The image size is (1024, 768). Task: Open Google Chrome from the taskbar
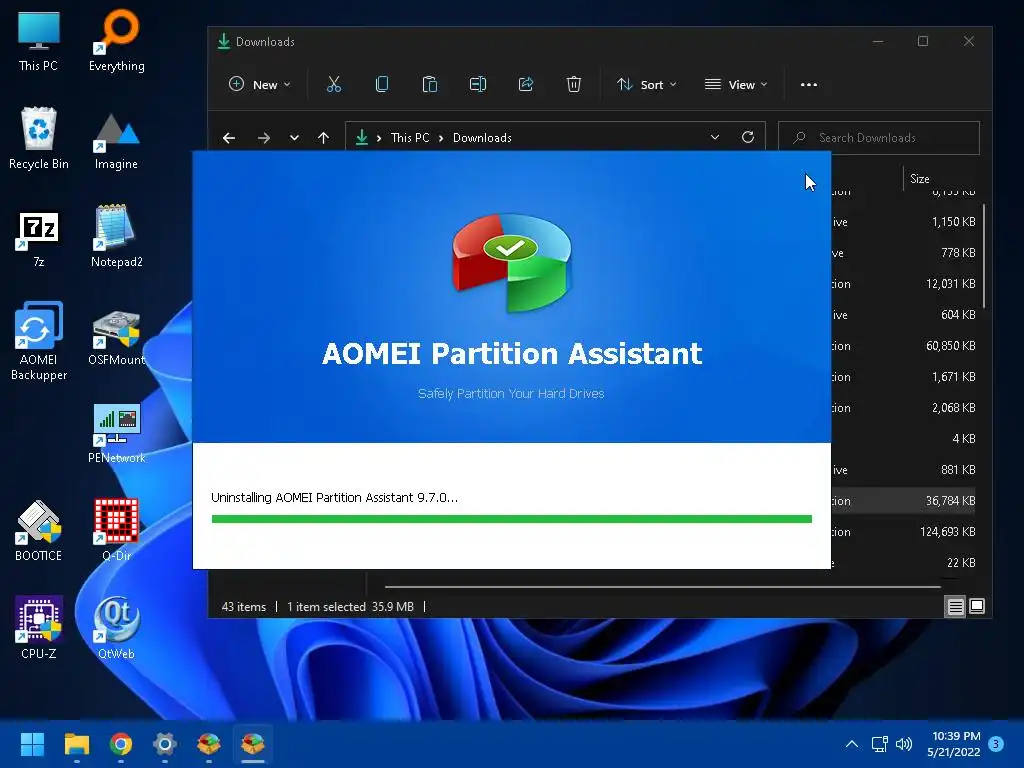(121, 744)
